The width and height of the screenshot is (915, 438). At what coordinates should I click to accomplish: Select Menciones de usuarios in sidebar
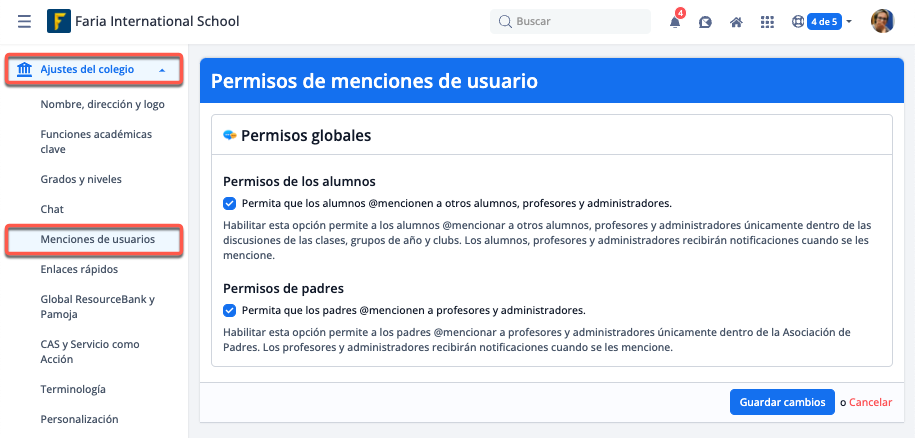tap(97, 240)
